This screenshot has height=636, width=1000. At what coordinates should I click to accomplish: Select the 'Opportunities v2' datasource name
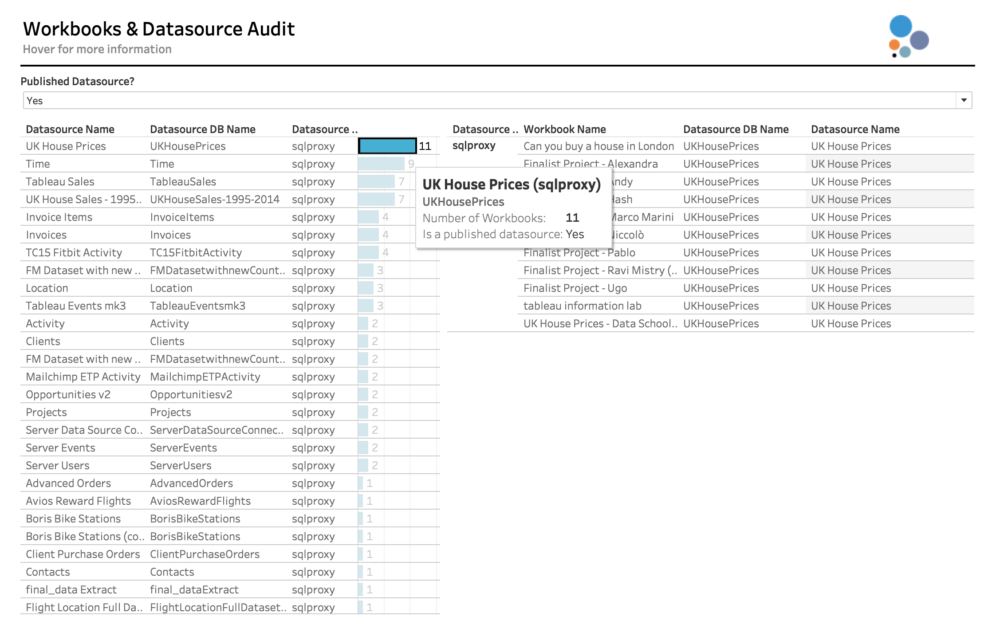(x=68, y=395)
